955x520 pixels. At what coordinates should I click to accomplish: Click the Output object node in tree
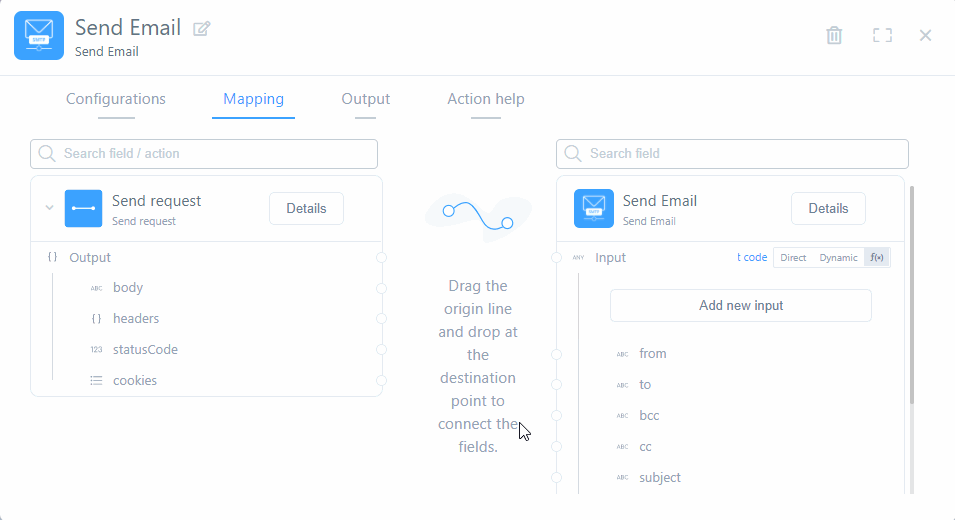click(90, 258)
